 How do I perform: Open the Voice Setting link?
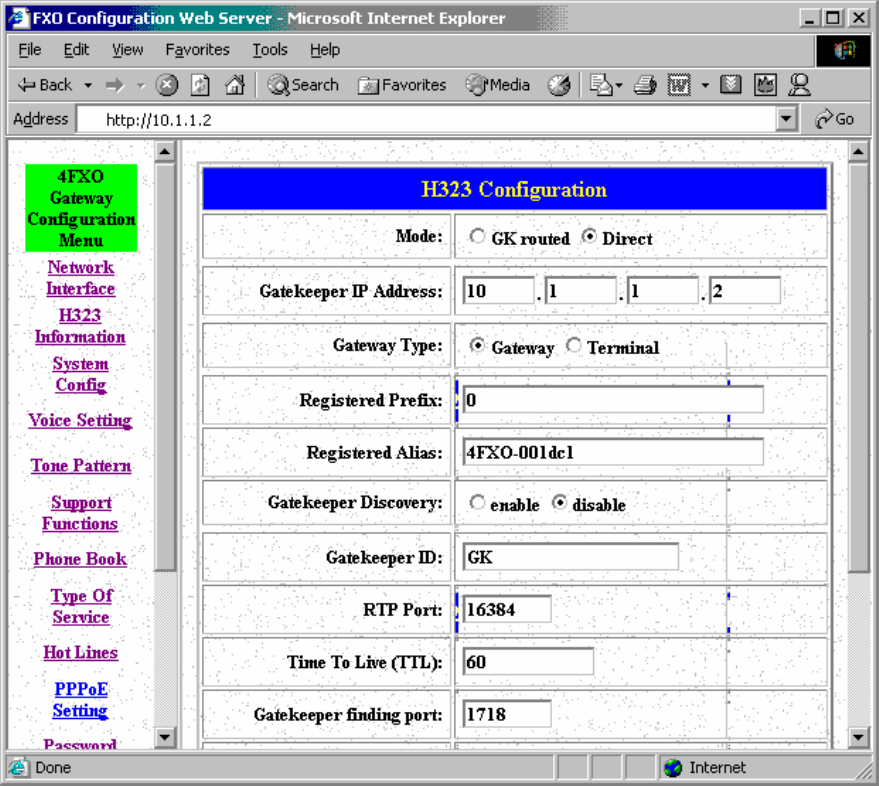(x=80, y=421)
